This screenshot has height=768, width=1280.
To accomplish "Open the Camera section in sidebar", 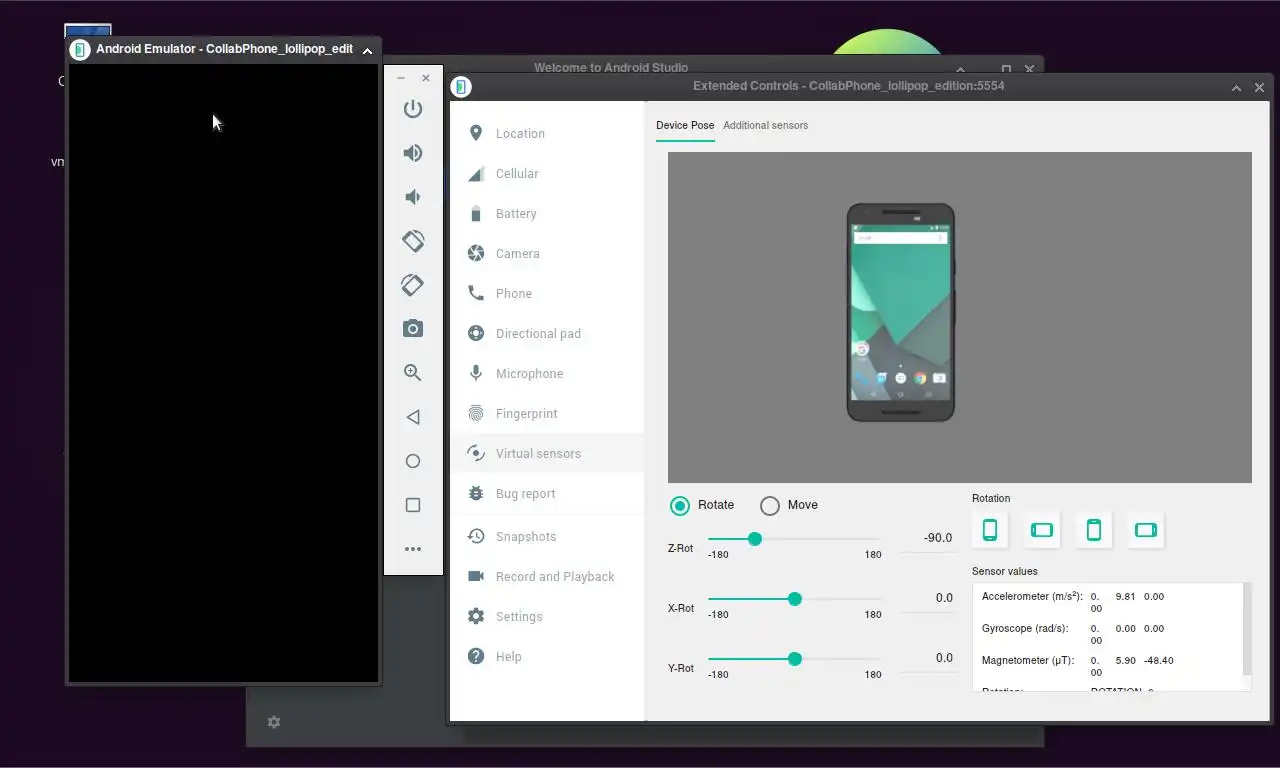I will click(x=547, y=253).
